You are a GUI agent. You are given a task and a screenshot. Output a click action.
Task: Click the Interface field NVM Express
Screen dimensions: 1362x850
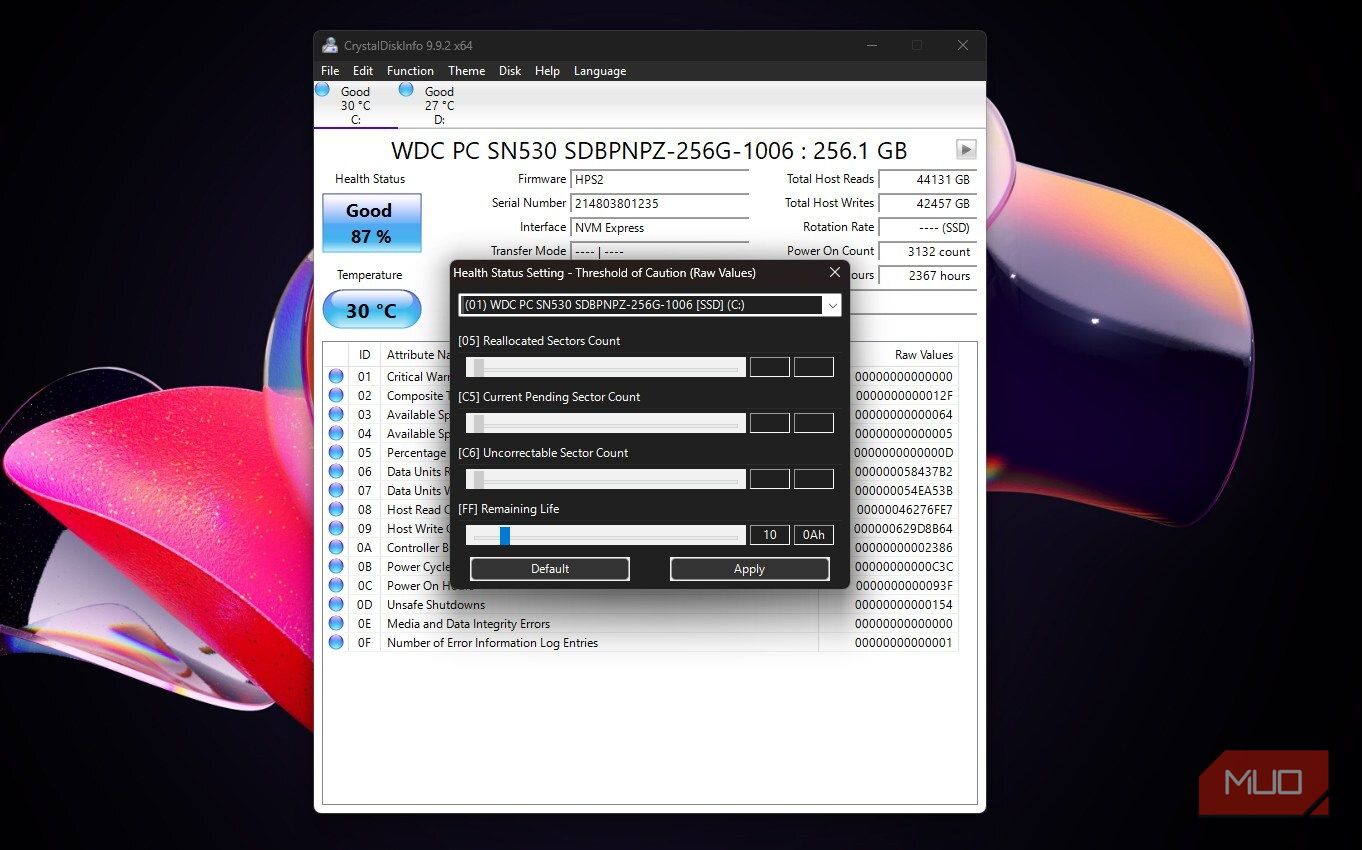point(660,228)
